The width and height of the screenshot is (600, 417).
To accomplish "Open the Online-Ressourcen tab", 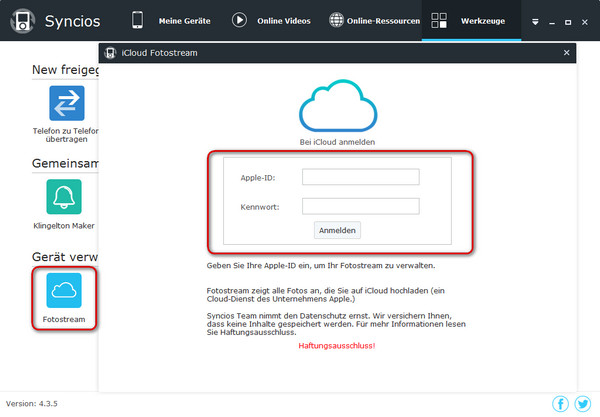I will coord(383,21).
